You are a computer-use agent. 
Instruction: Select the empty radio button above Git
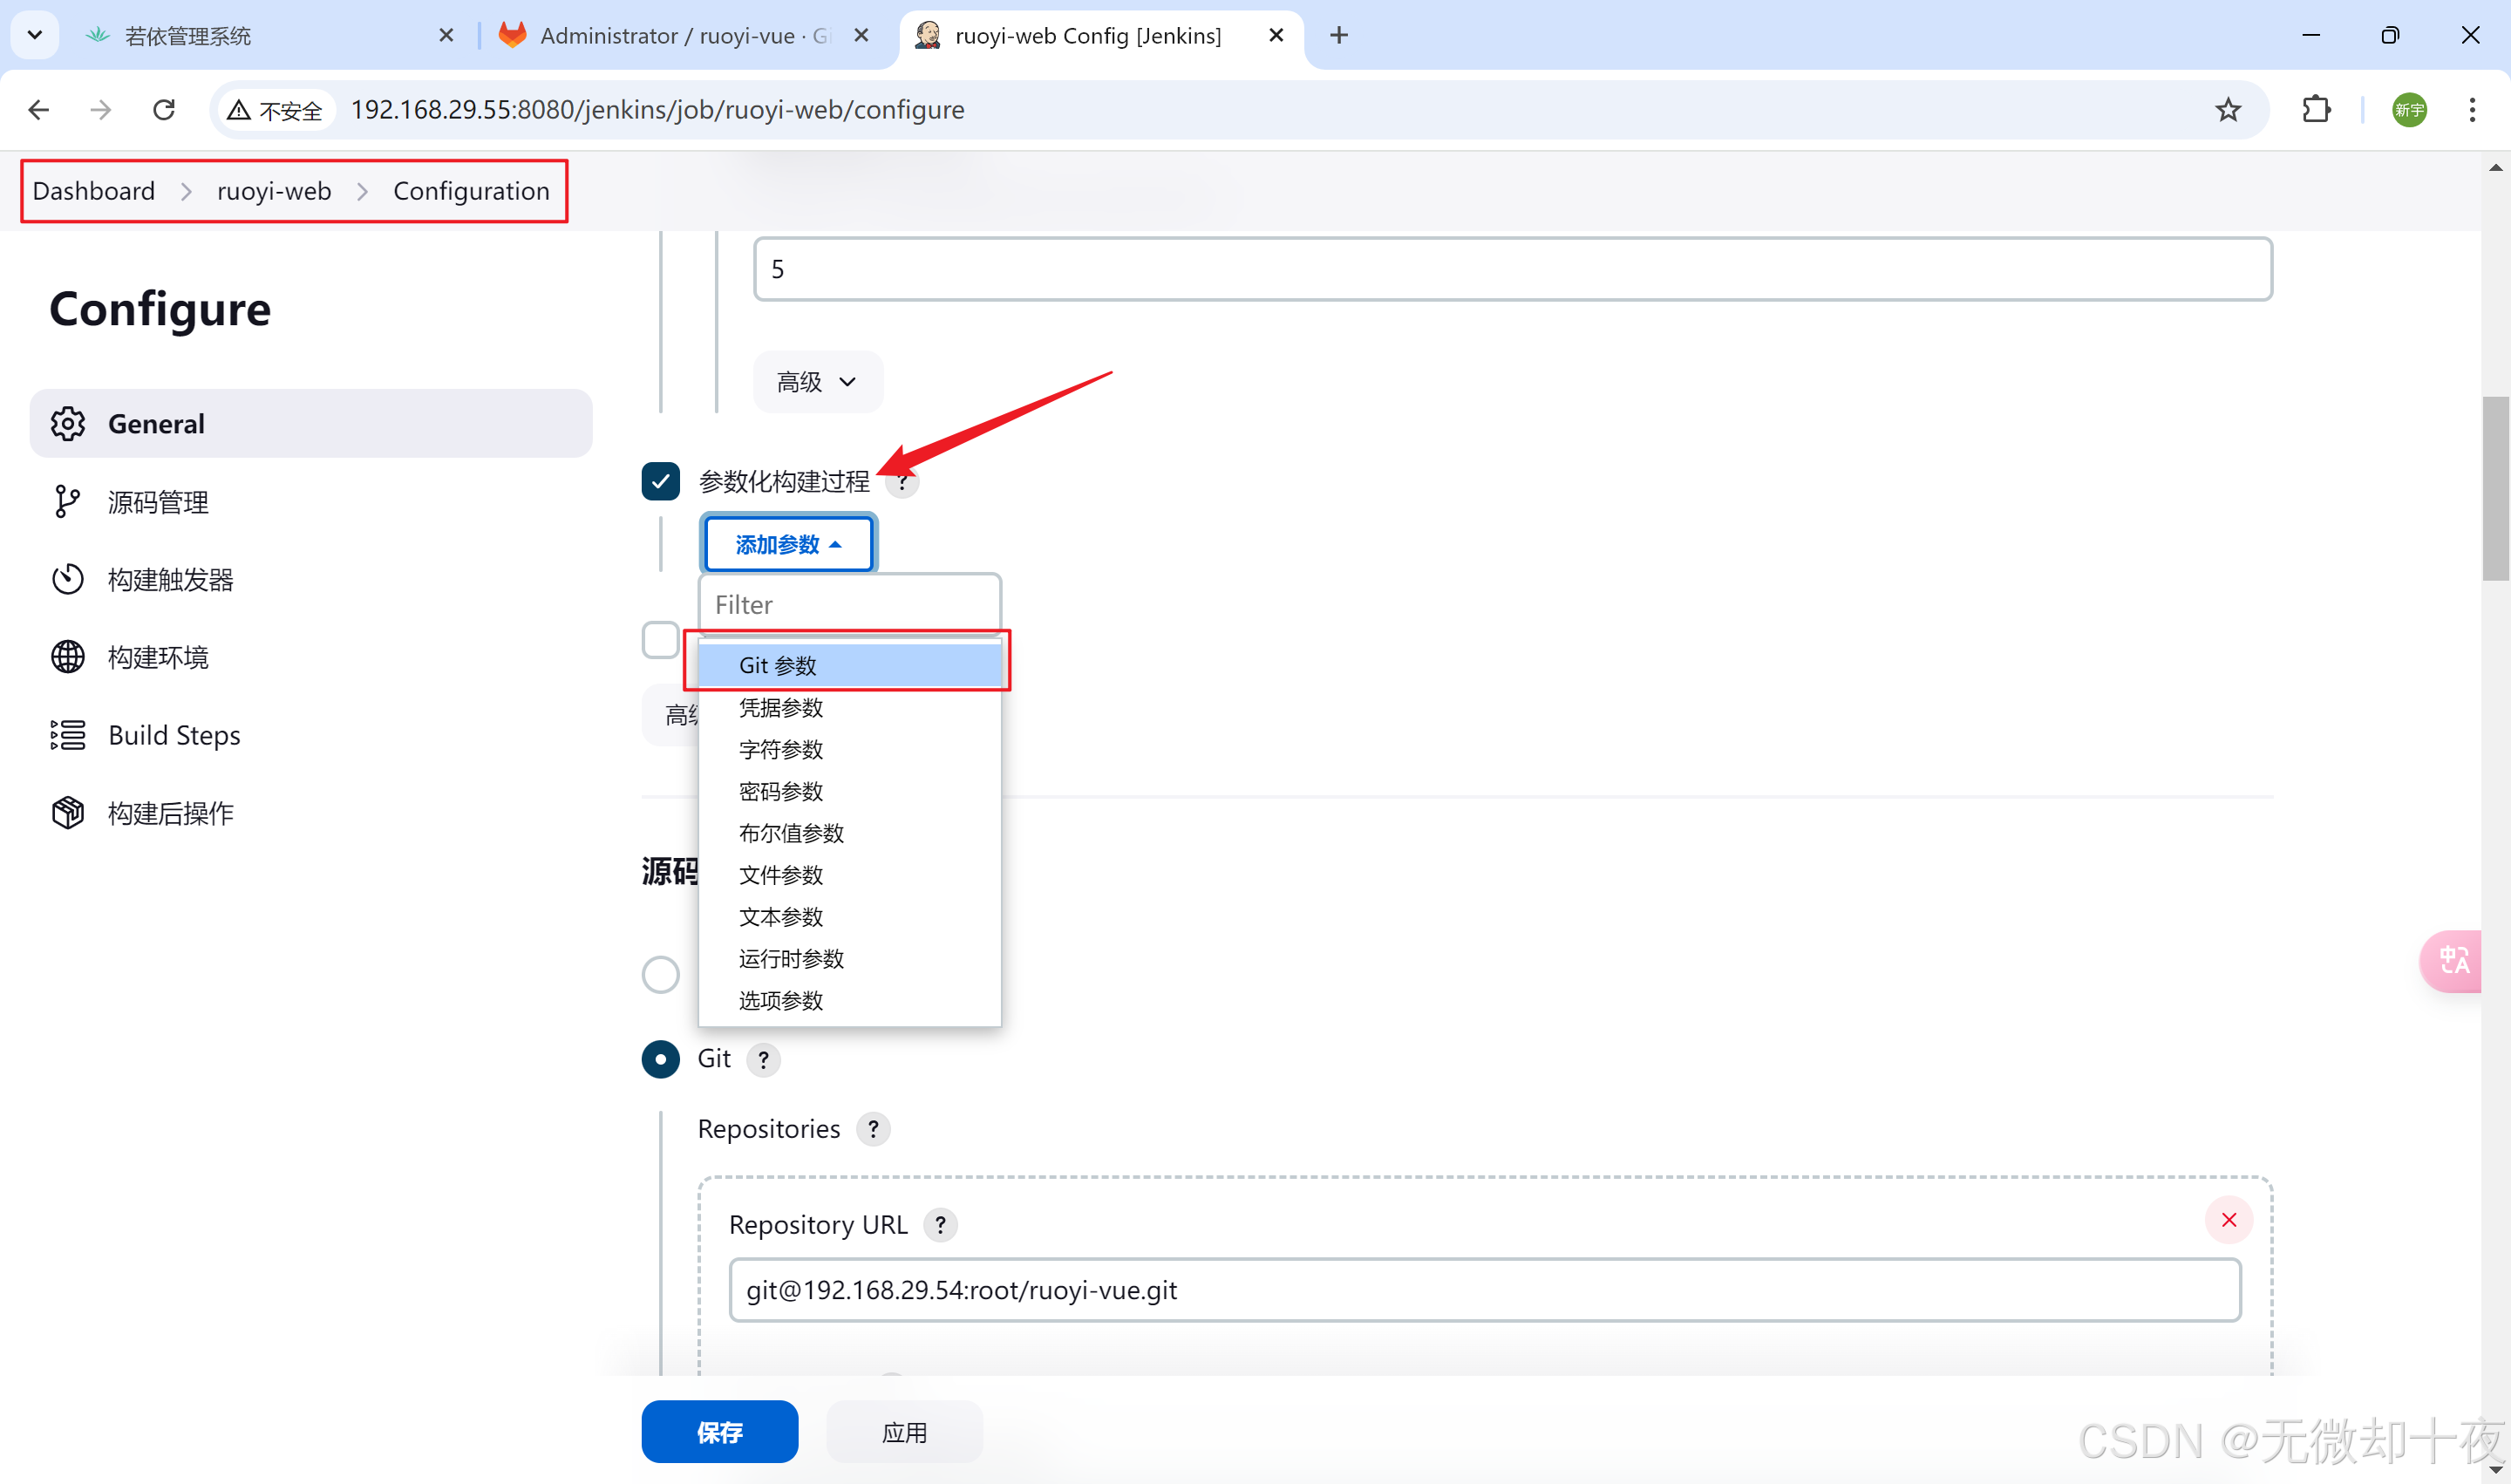[660, 974]
